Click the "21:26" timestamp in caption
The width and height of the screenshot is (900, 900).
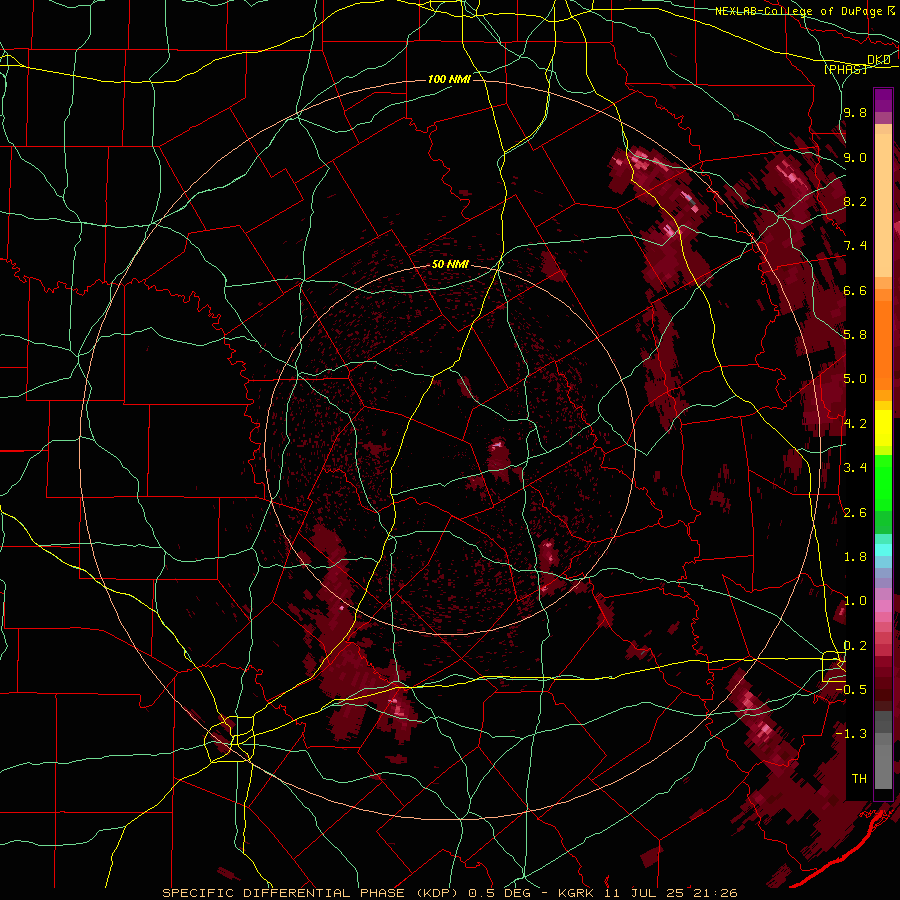714,893
